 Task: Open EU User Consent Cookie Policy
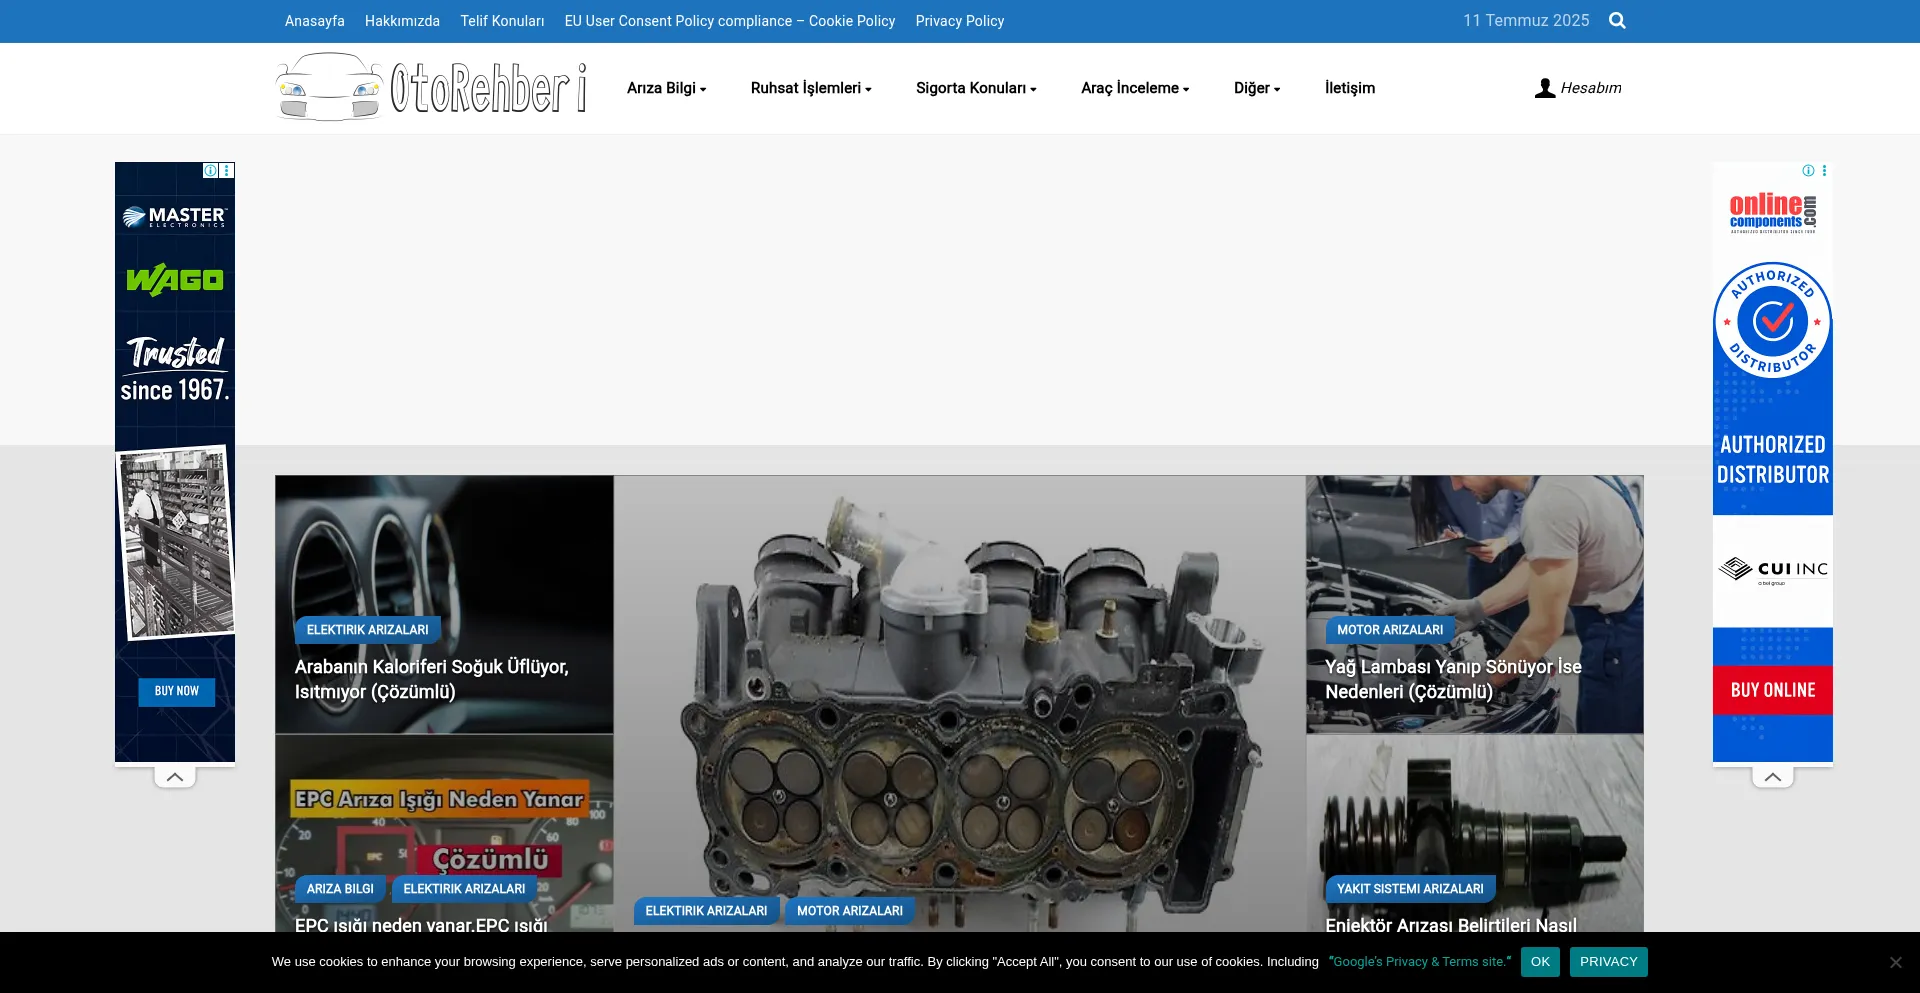730,21
